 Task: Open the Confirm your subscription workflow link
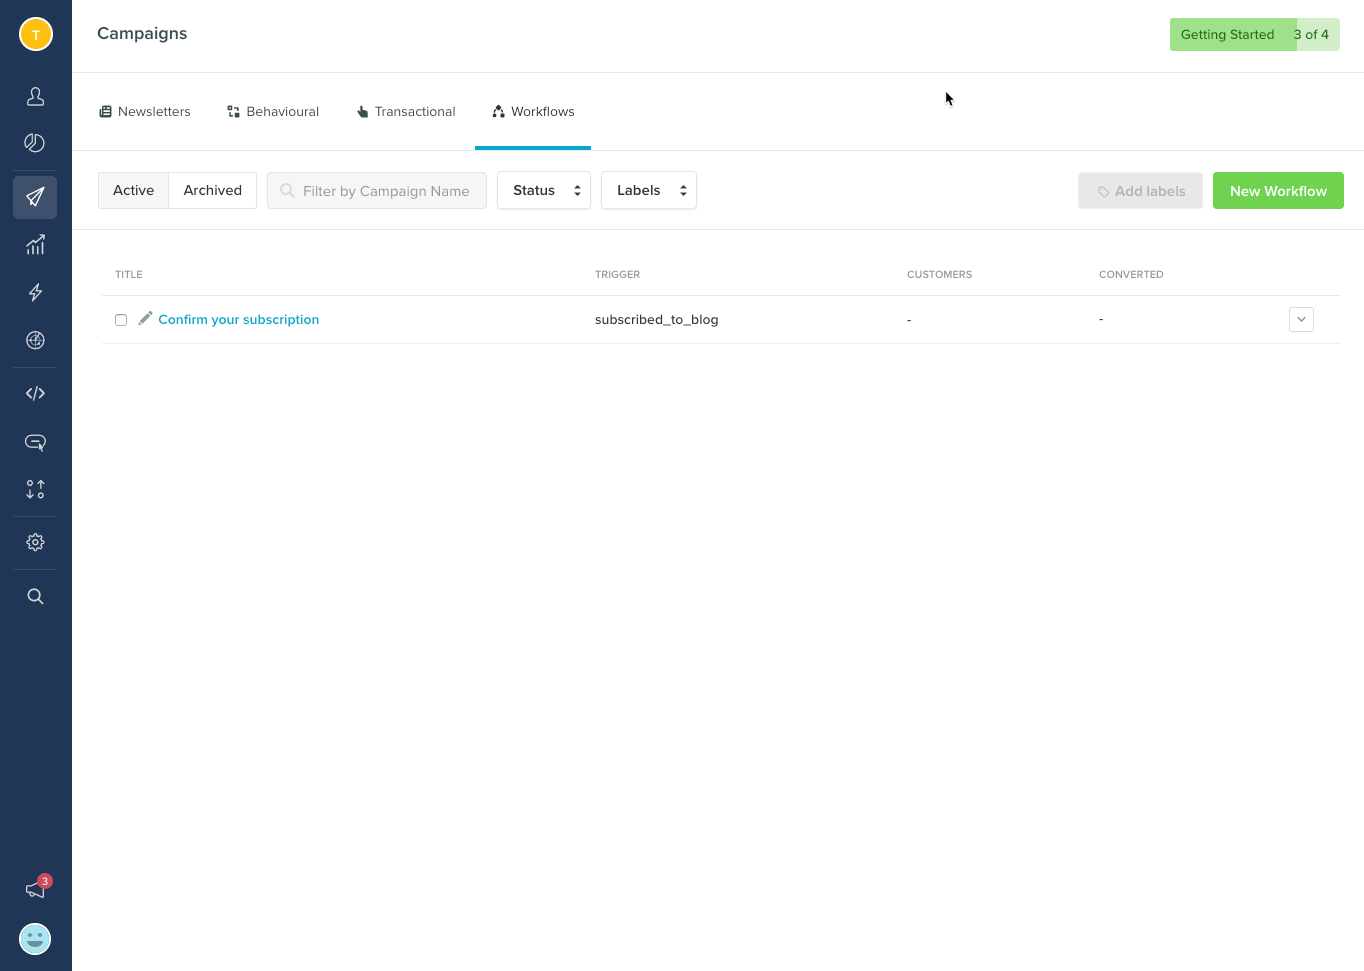coord(238,319)
